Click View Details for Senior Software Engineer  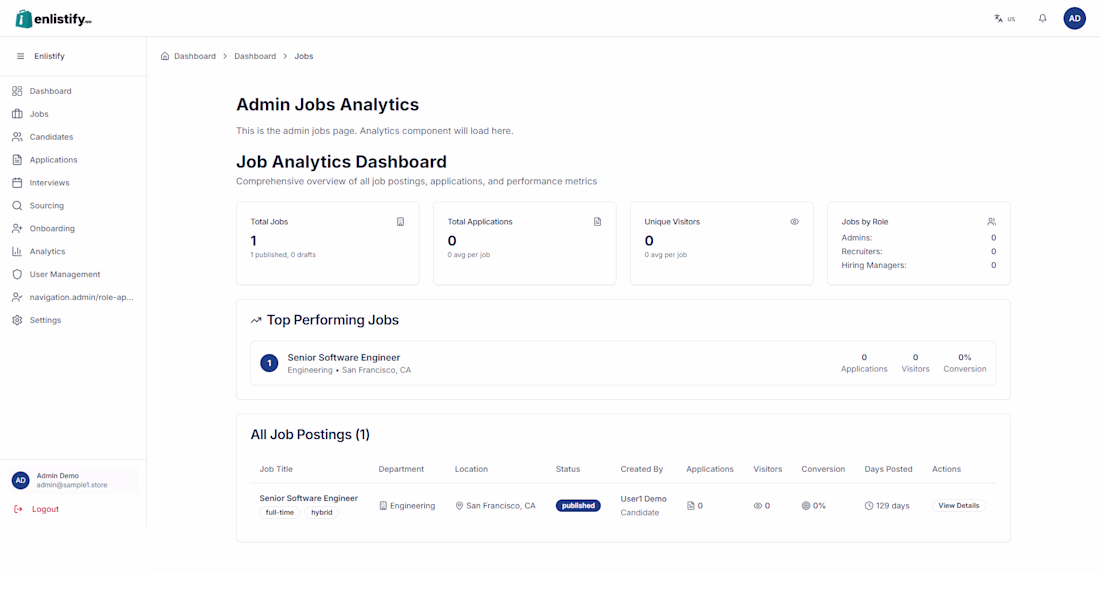tap(958, 505)
